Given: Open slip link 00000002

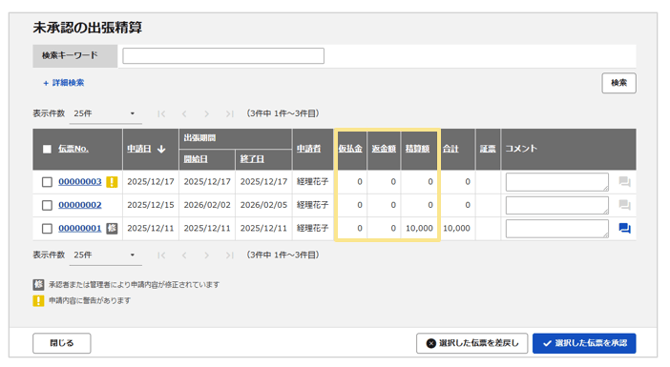Looking at the screenshot, I should [x=80, y=205].
